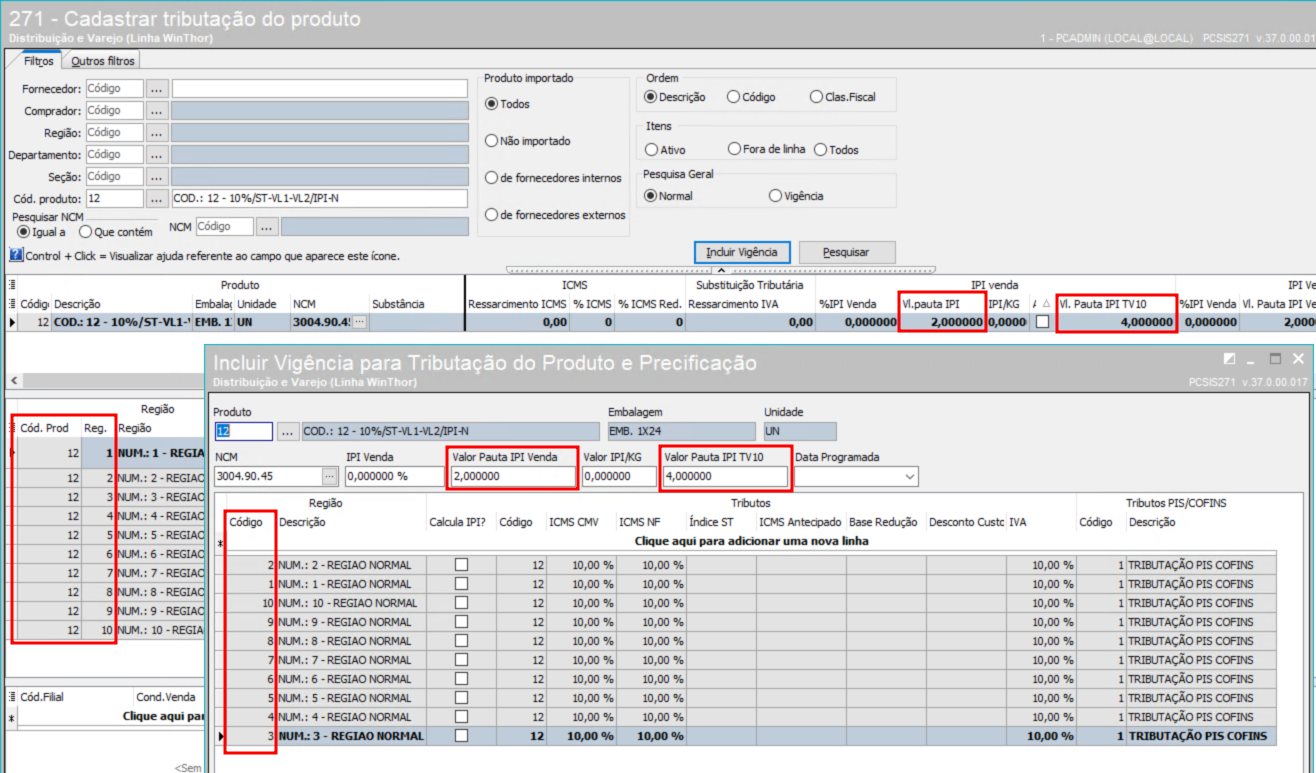Image resolution: width=1316 pixels, height=773 pixels.
Task: Tick Calcula IPI? checkbox for NUM.: 3 row
Action: pos(461,736)
